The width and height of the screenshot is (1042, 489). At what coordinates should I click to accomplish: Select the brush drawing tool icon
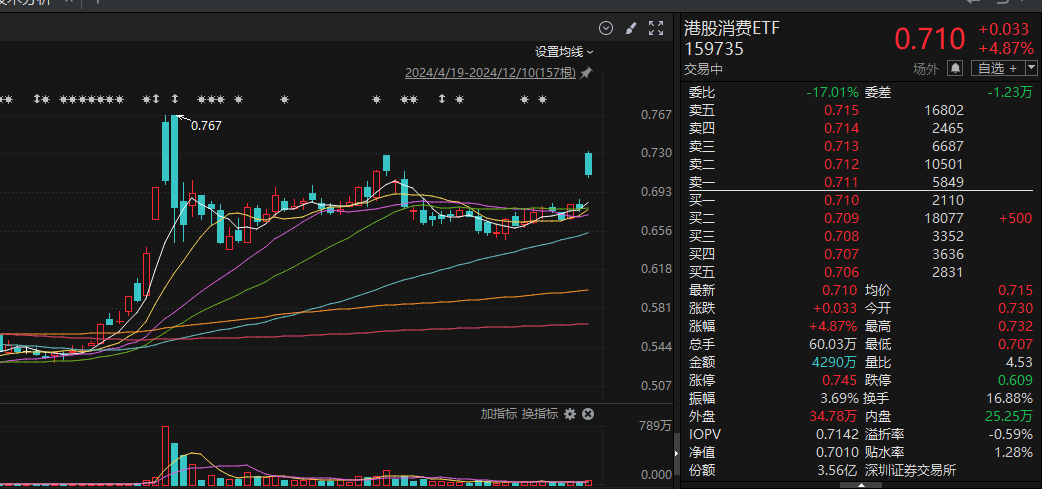(631, 28)
